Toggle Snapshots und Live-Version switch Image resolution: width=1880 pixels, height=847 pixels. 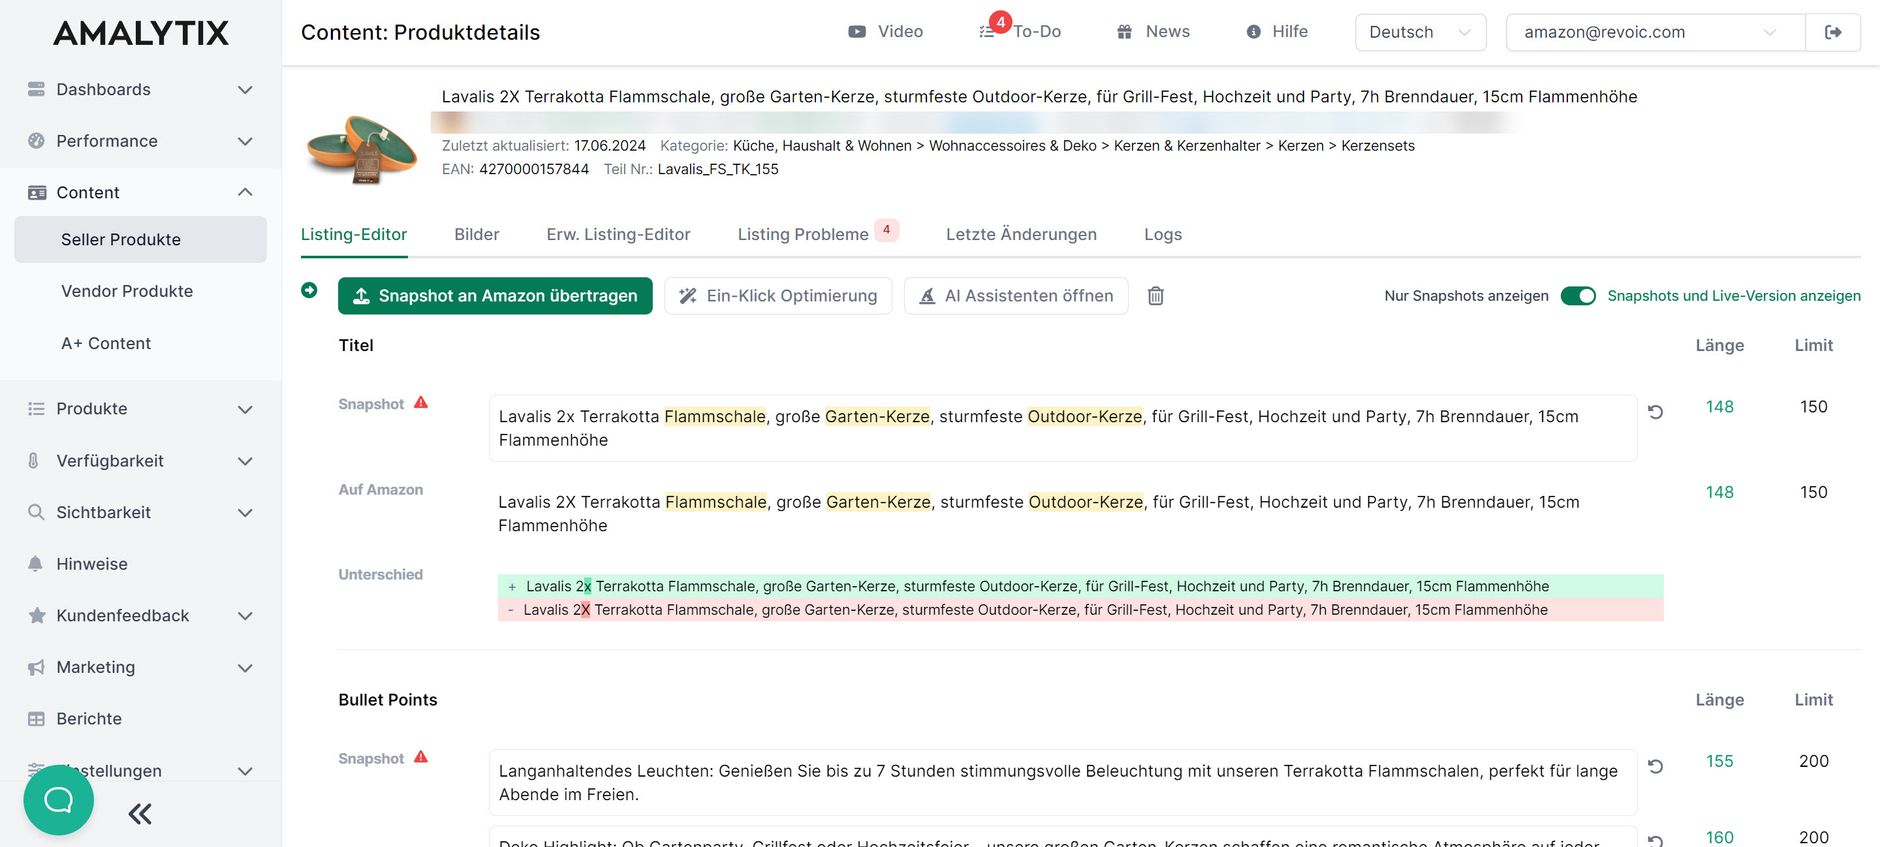click(x=1578, y=296)
